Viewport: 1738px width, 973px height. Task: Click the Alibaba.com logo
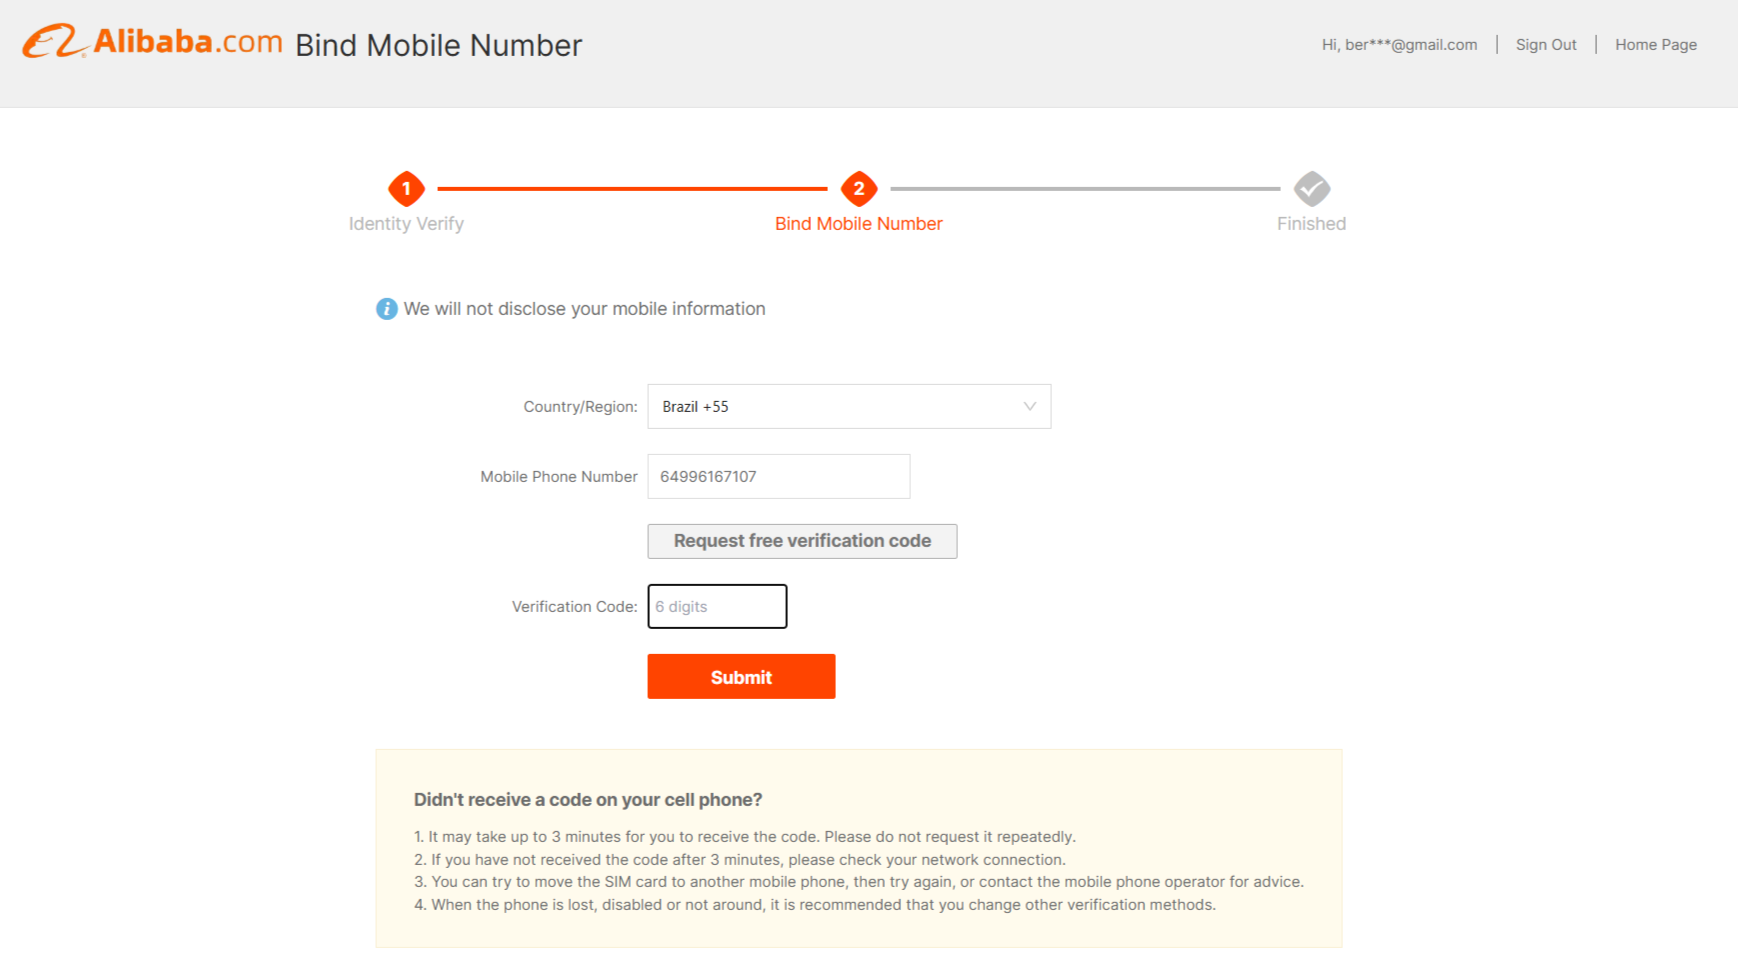click(152, 42)
